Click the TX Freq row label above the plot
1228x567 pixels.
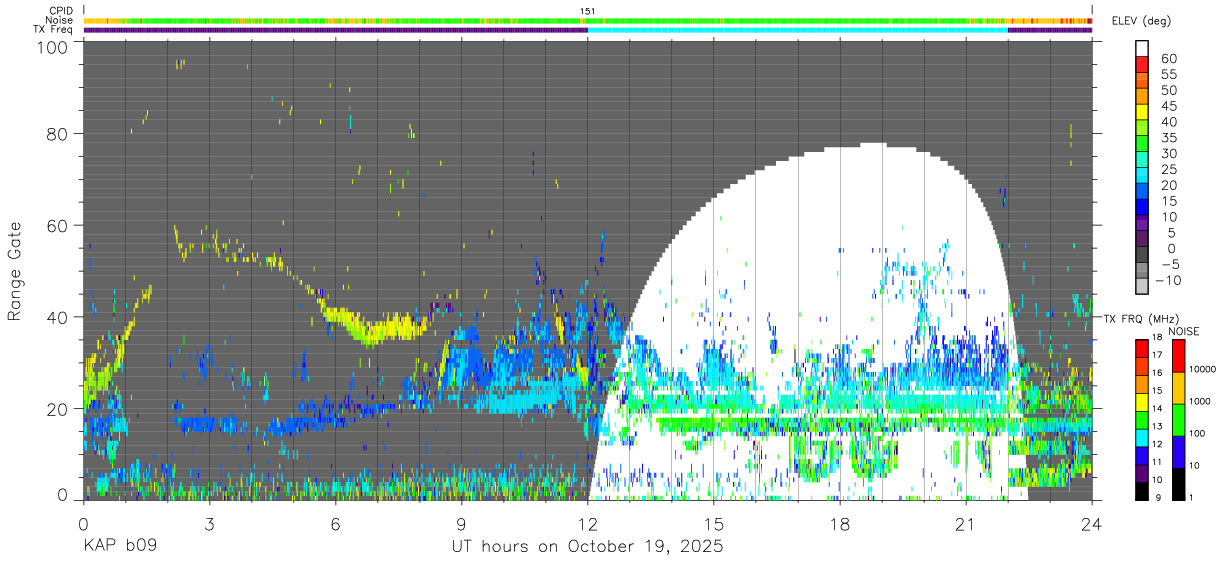click(x=55, y=29)
